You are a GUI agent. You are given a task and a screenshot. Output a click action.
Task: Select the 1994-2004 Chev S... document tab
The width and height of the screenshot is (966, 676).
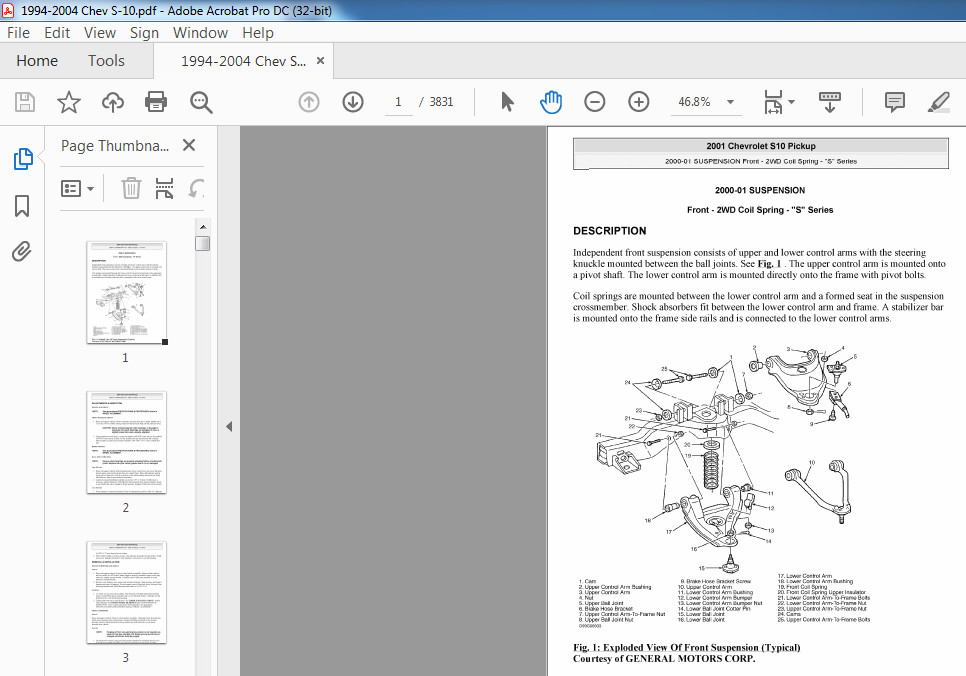click(243, 61)
